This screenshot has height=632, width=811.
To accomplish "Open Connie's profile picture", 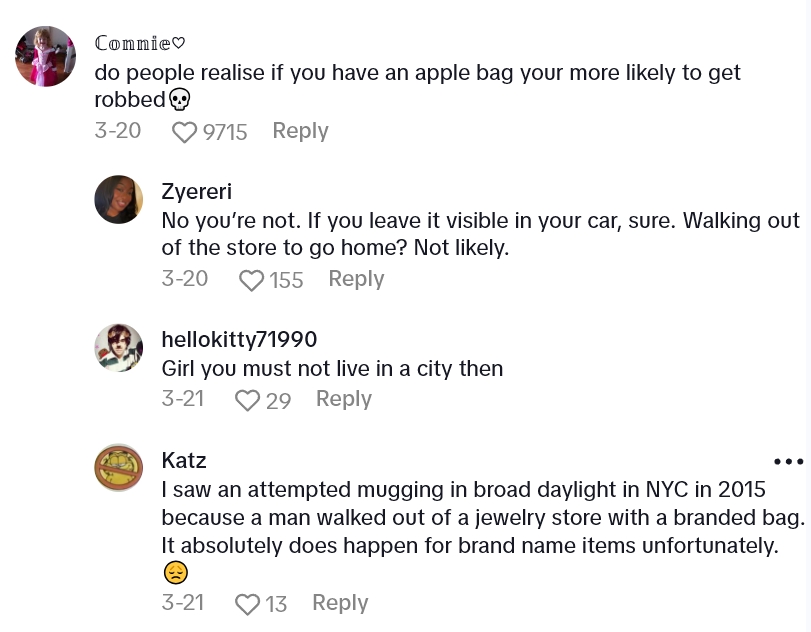I will click(x=46, y=56).
